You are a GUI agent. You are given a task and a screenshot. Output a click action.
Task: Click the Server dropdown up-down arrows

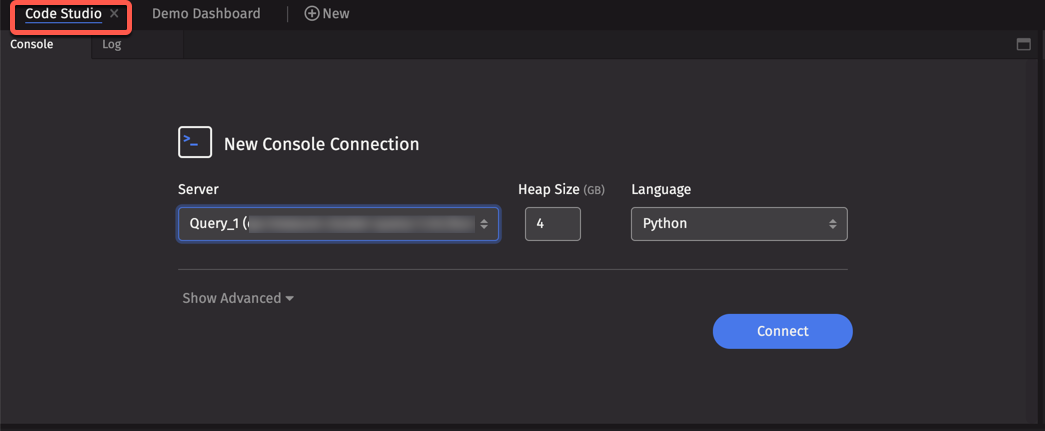[x=484, y=224]
